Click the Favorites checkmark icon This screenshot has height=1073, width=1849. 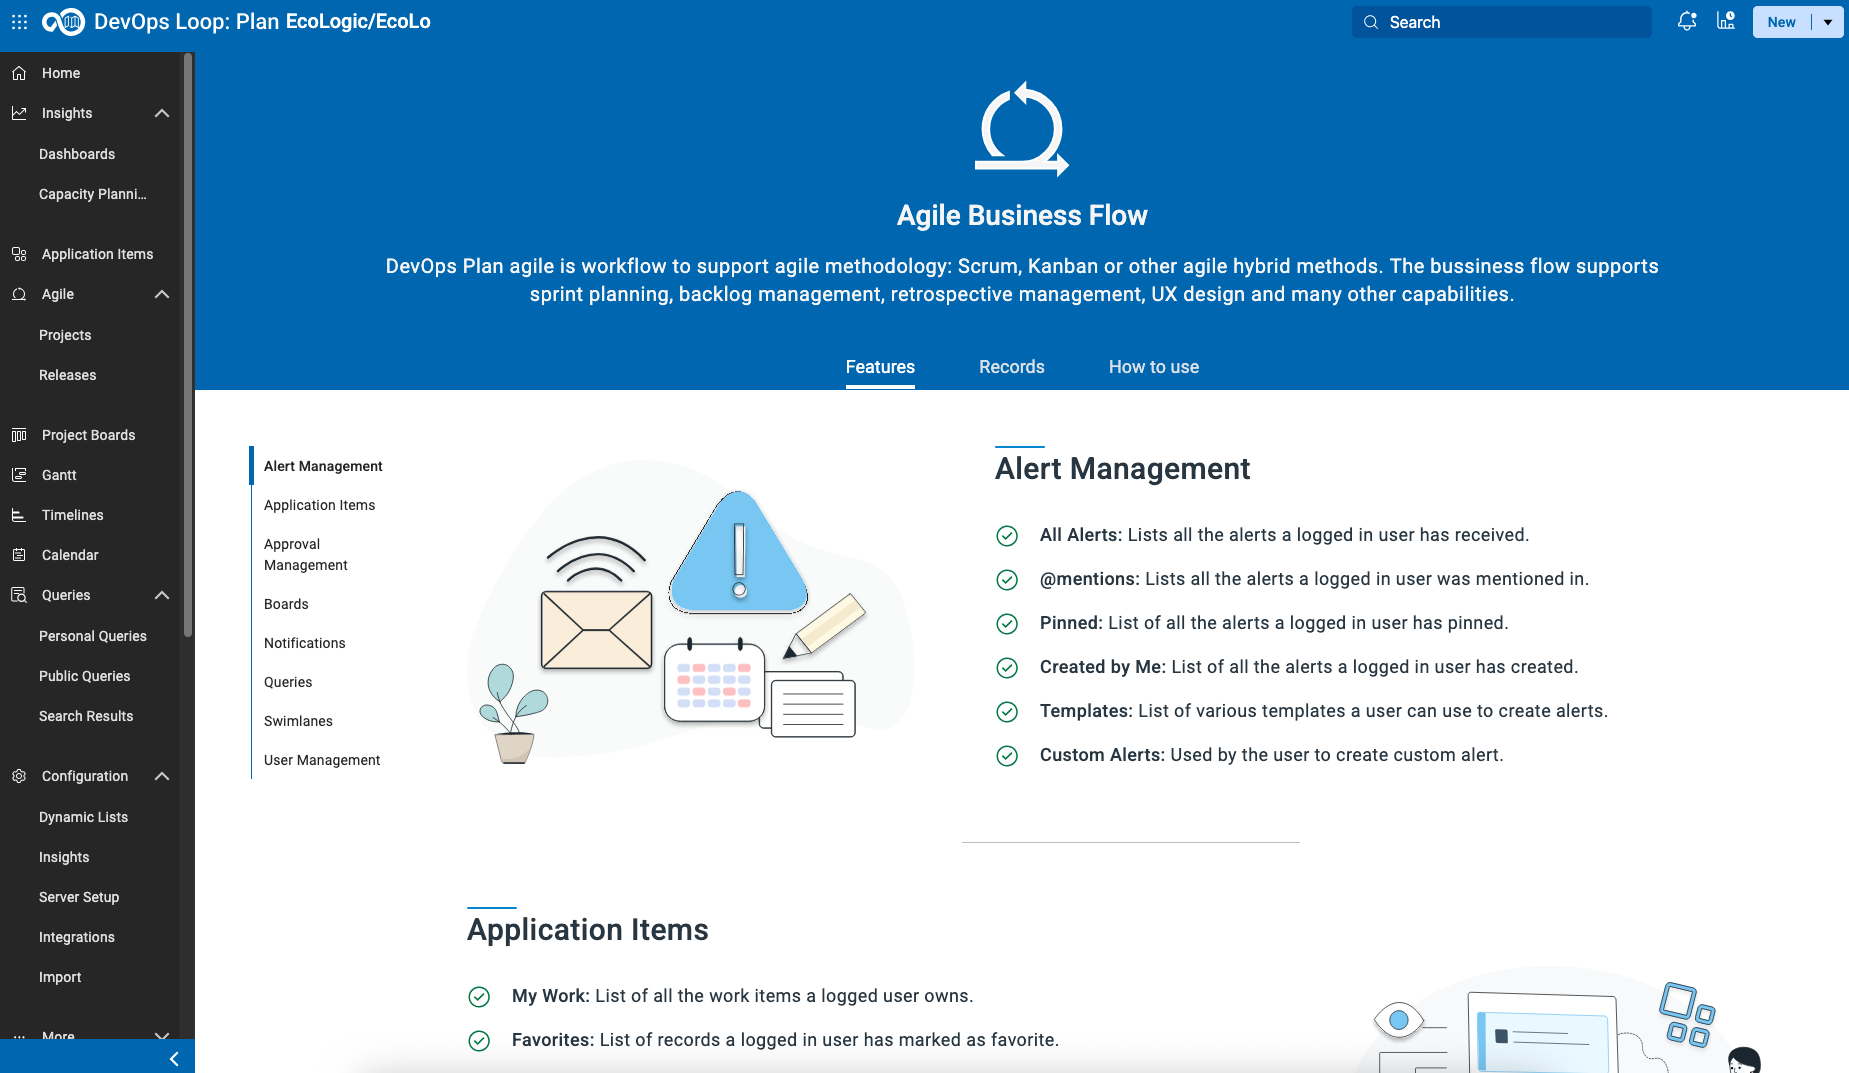(x=479, y=1041)
